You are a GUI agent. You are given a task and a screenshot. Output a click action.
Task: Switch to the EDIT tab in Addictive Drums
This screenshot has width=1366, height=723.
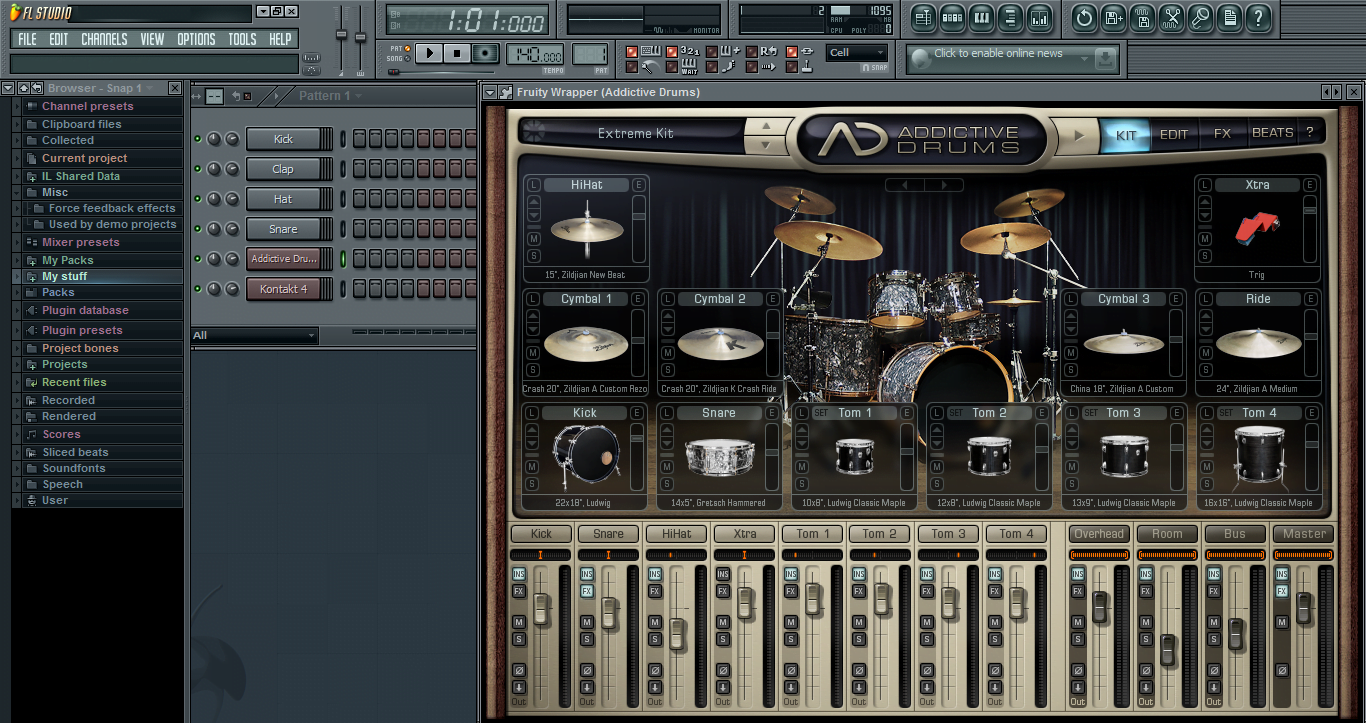coord(1174,134)
